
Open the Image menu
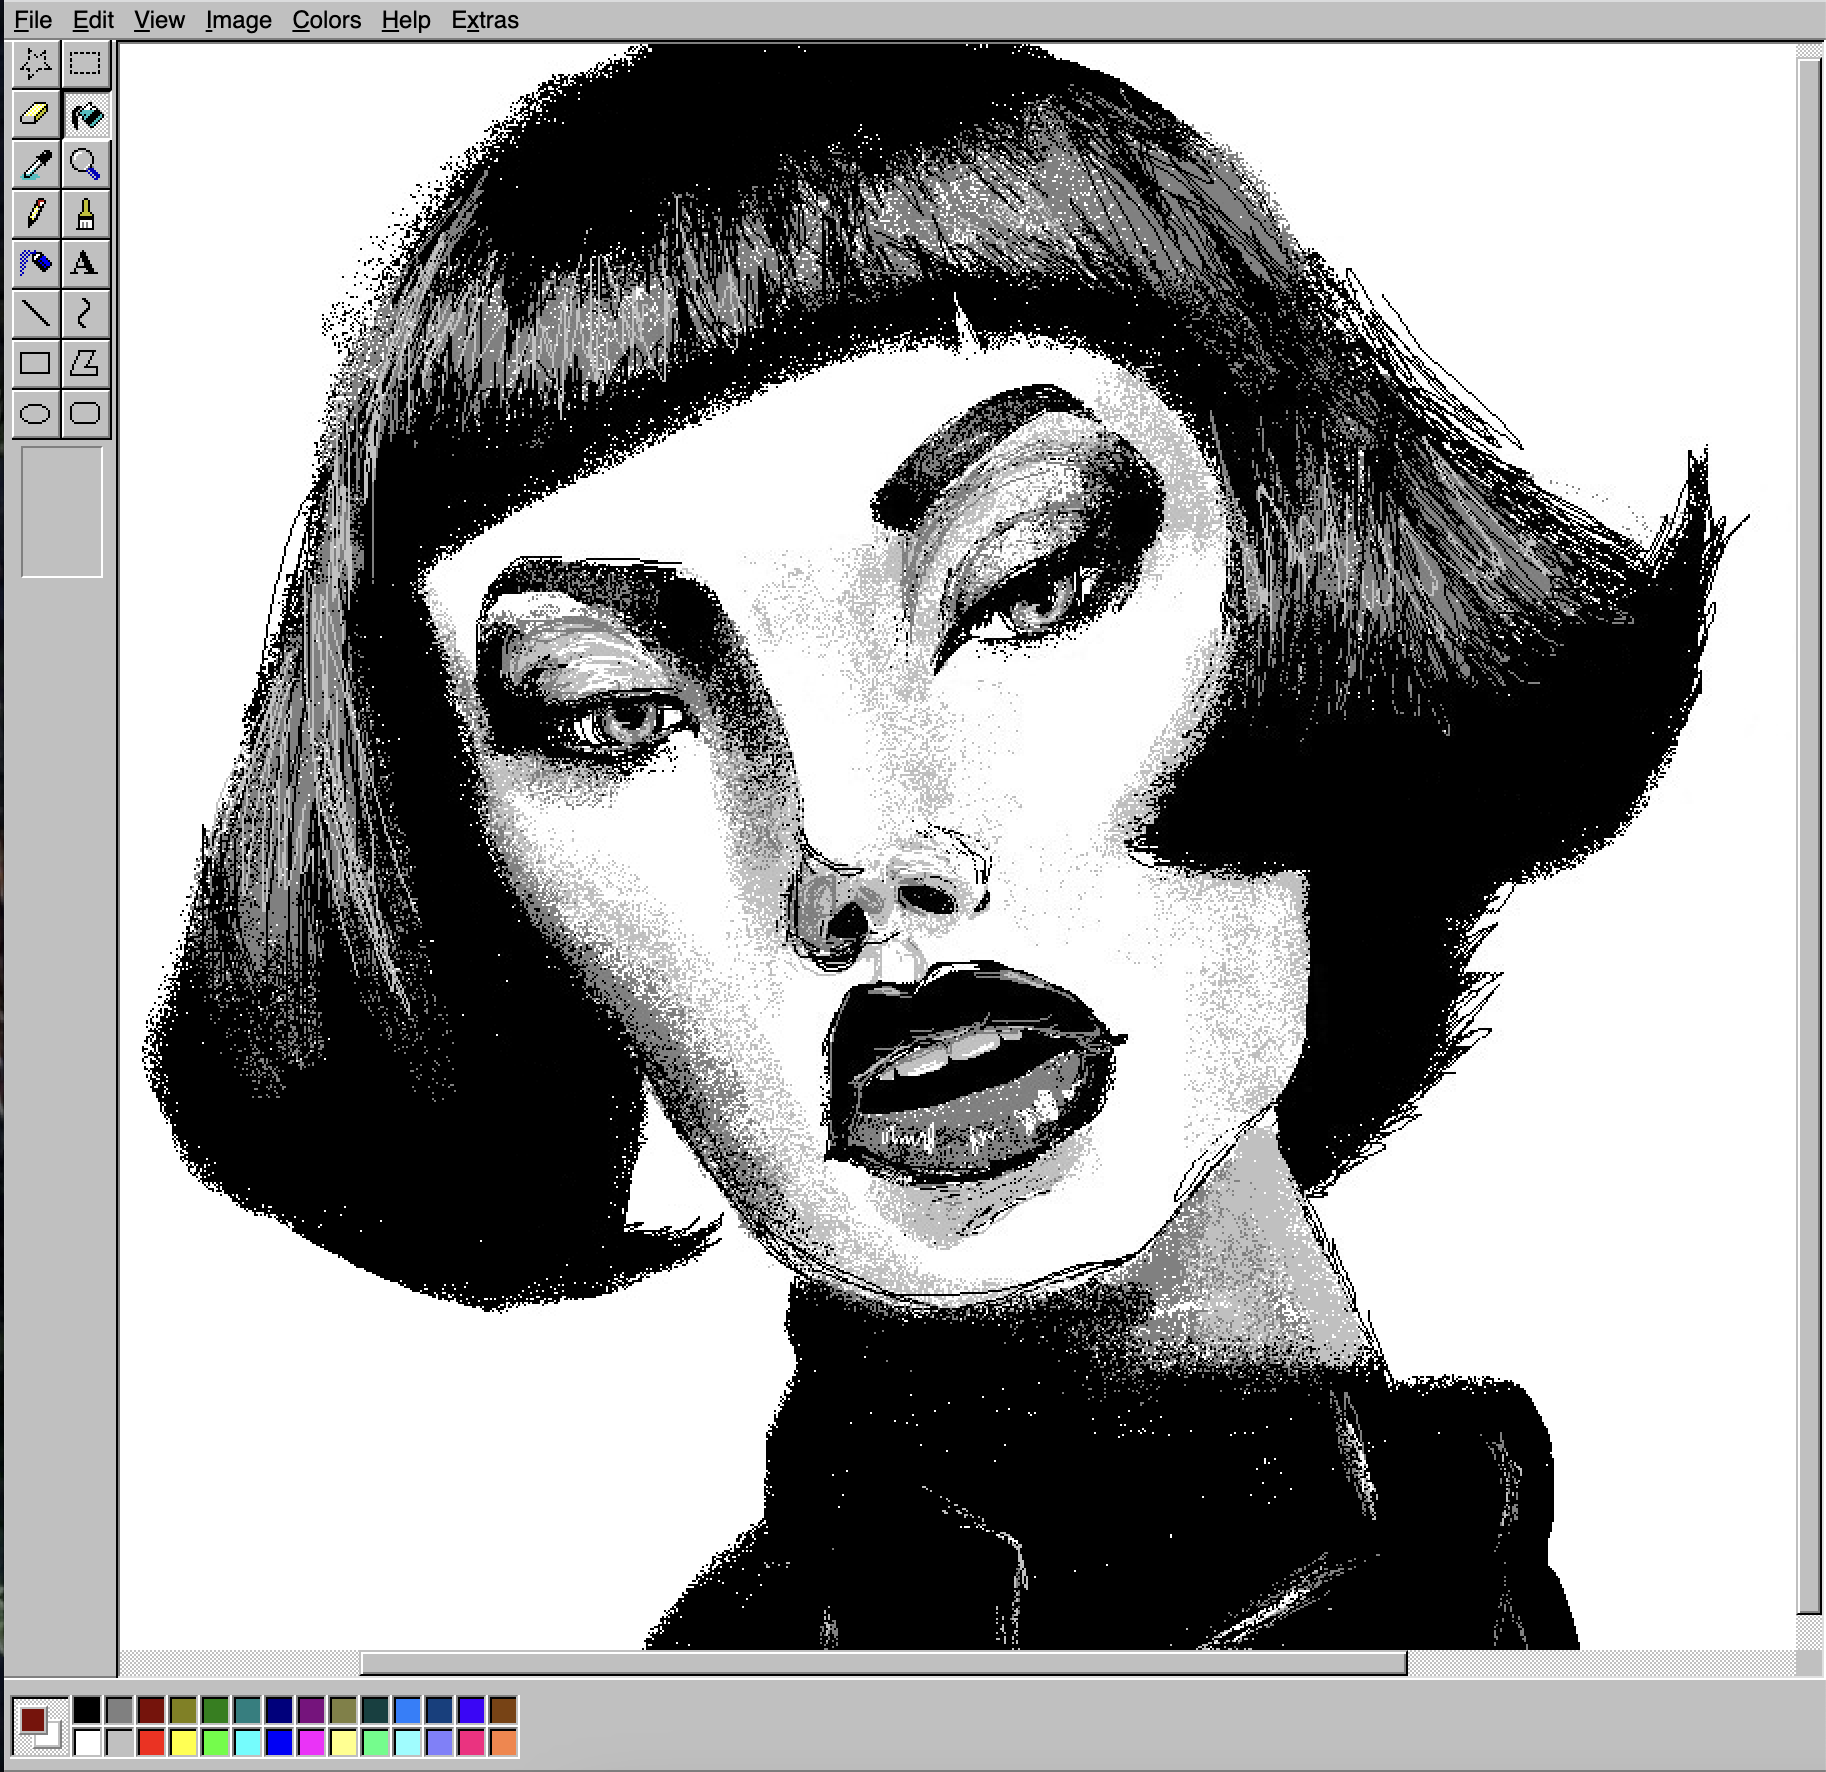coord(238,20)
